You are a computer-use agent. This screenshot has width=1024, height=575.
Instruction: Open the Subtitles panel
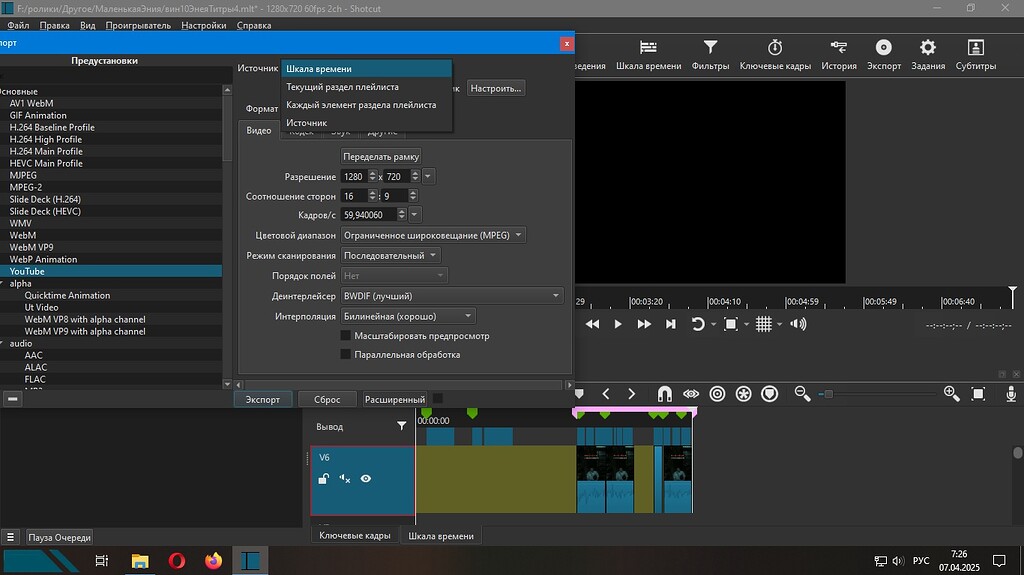click(x=976, y=54)
